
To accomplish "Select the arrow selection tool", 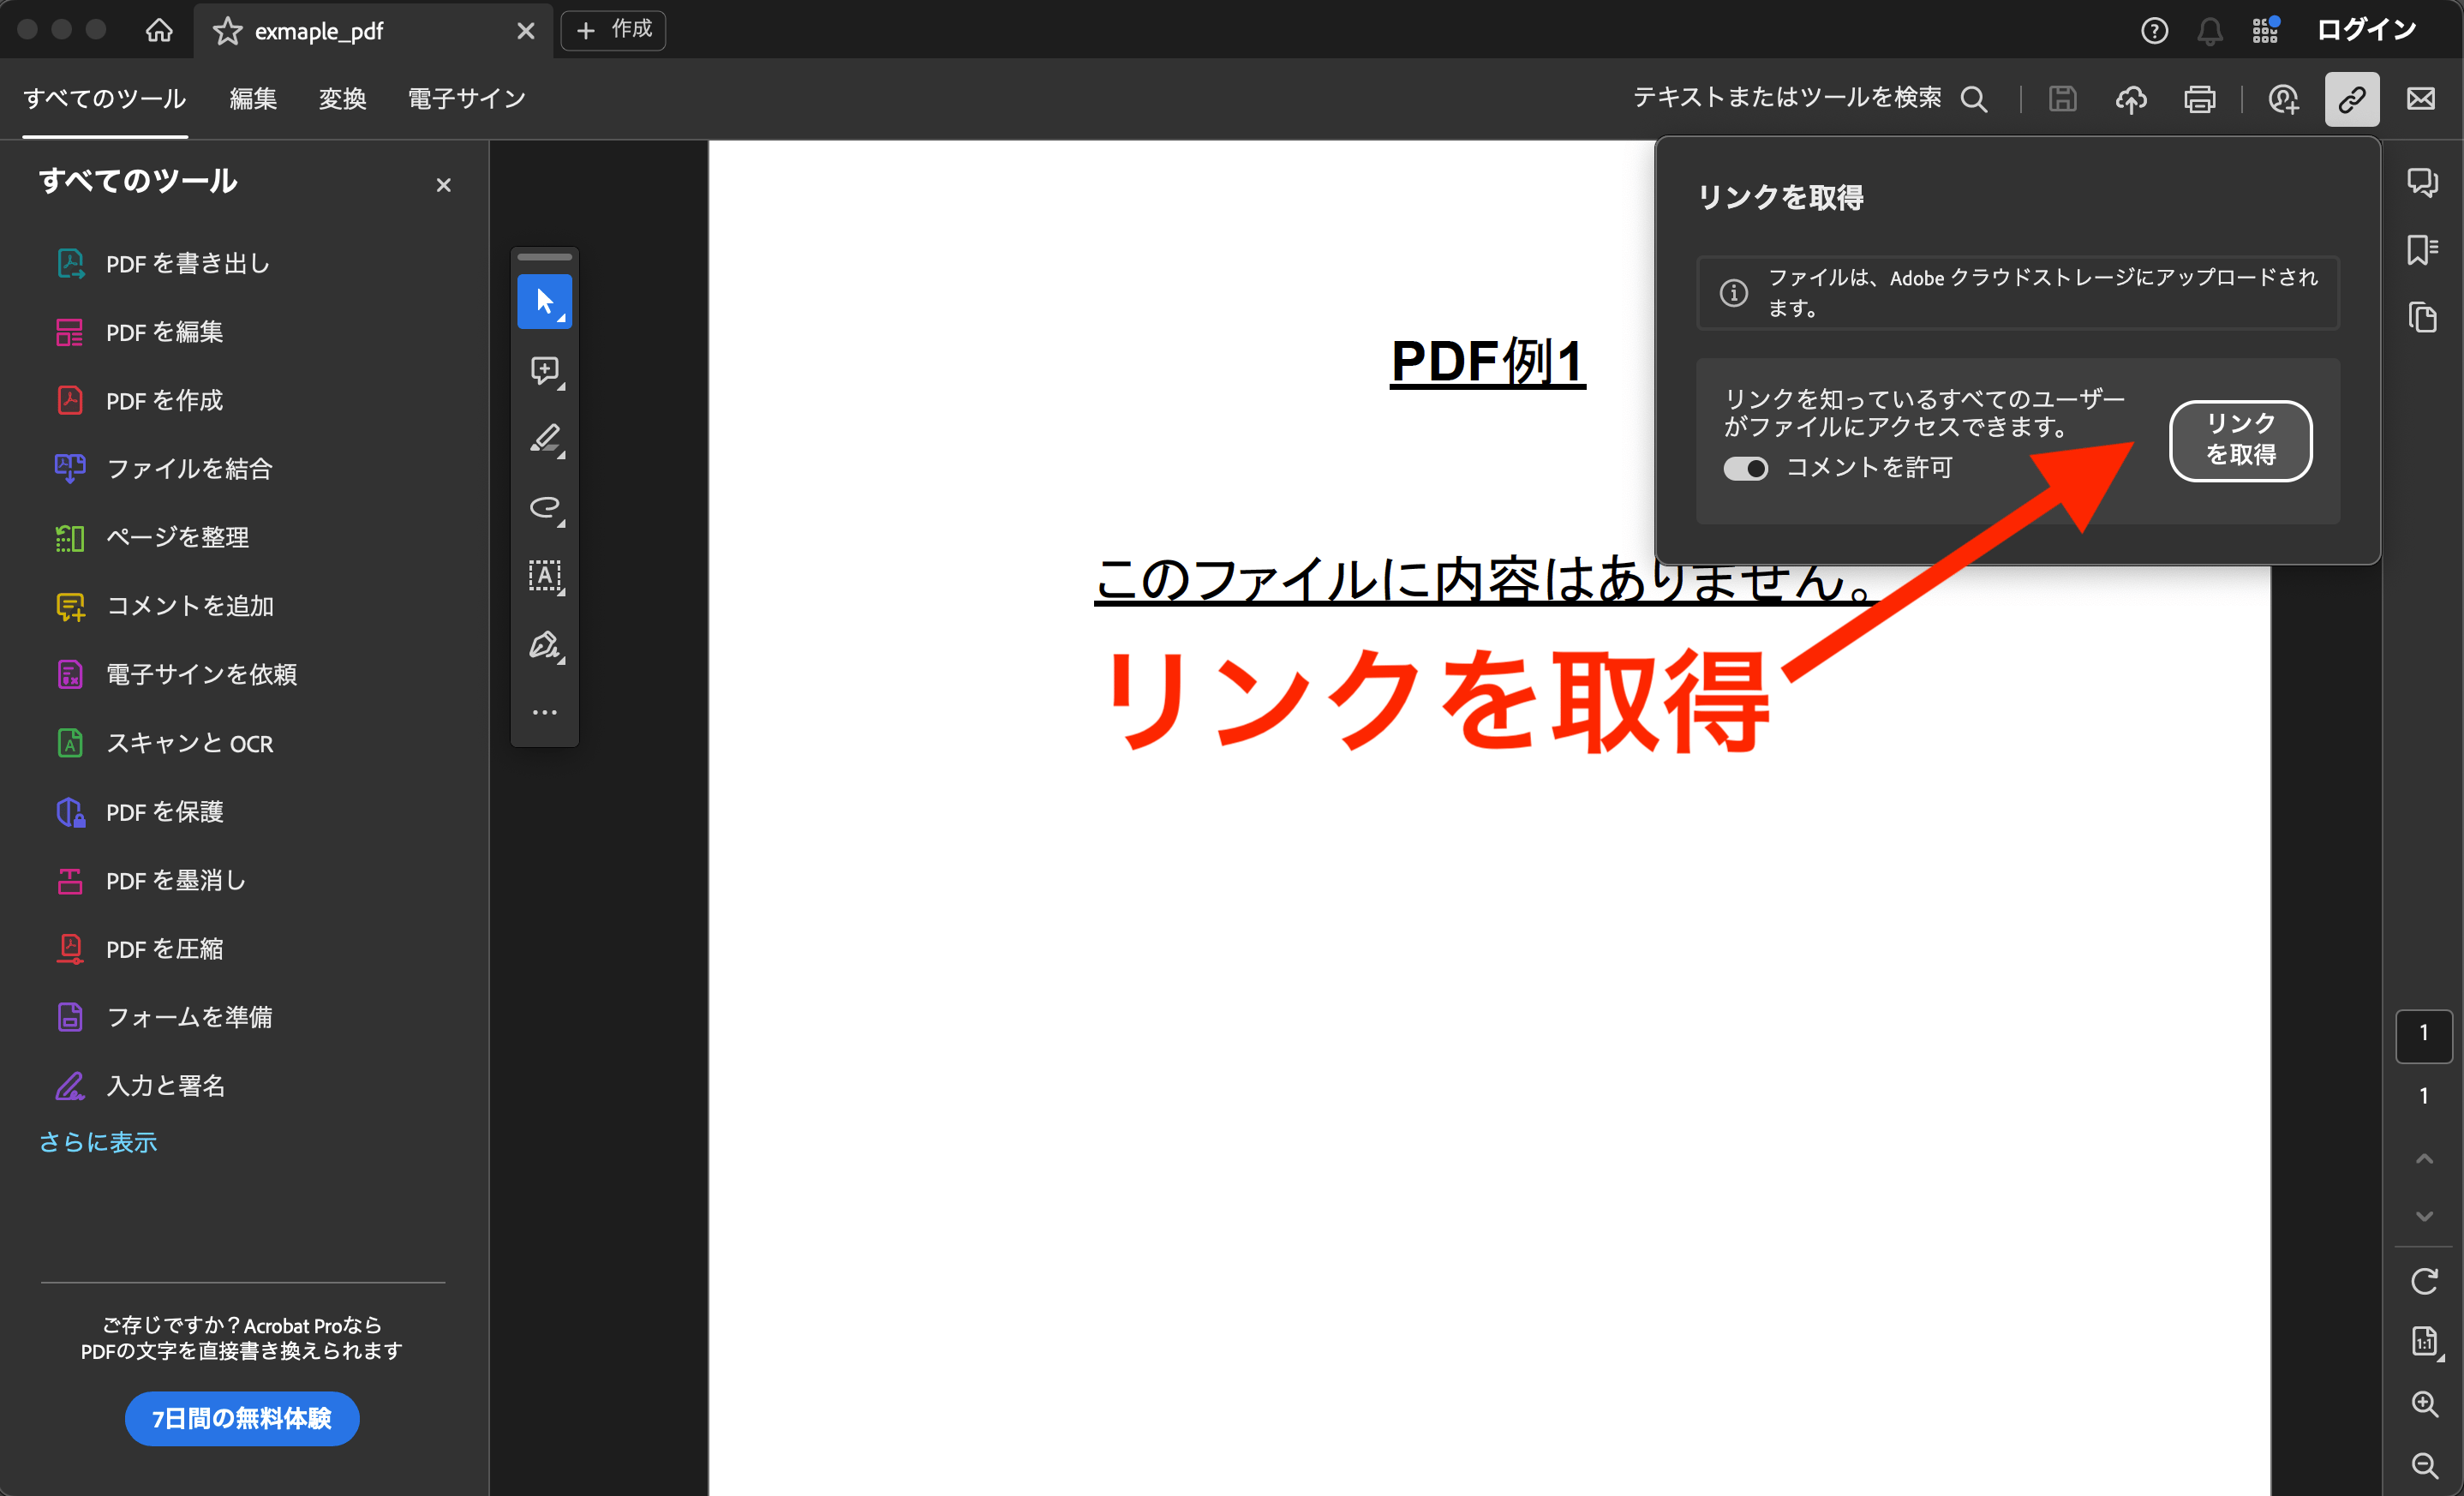I will tap(545, 301).
